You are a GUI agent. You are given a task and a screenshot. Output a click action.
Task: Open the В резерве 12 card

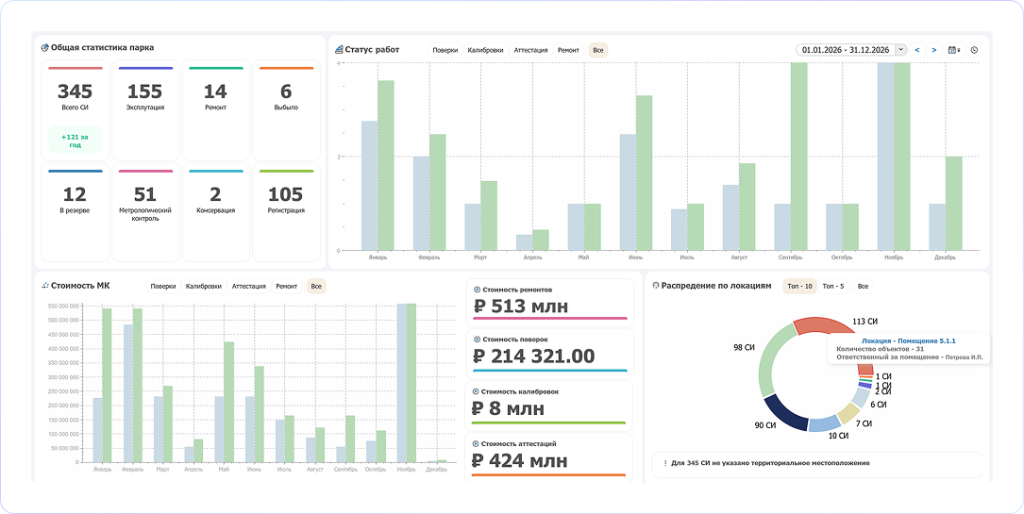tap(75, 213)
